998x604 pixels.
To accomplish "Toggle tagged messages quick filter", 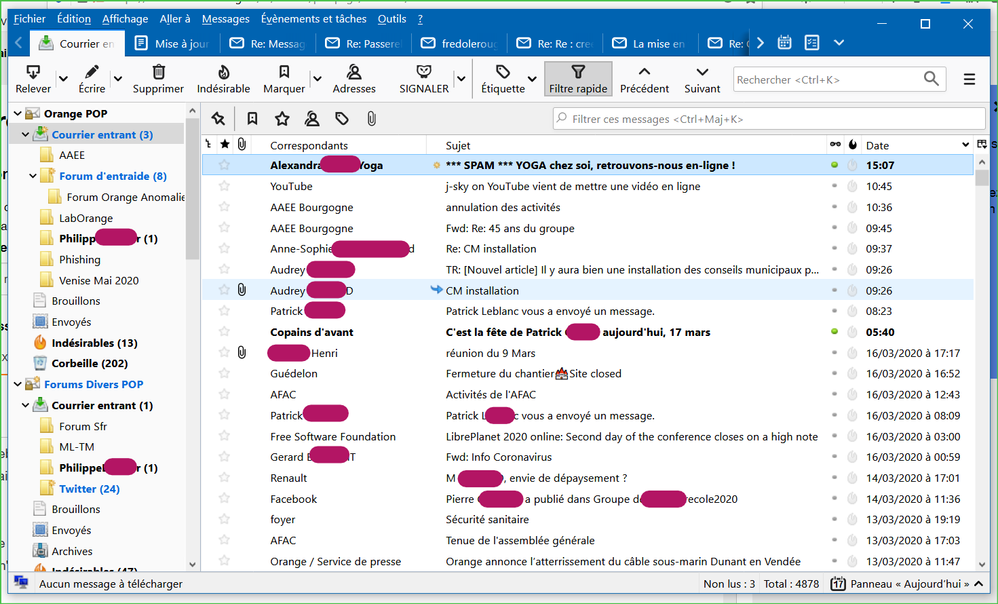I will 342,118.
